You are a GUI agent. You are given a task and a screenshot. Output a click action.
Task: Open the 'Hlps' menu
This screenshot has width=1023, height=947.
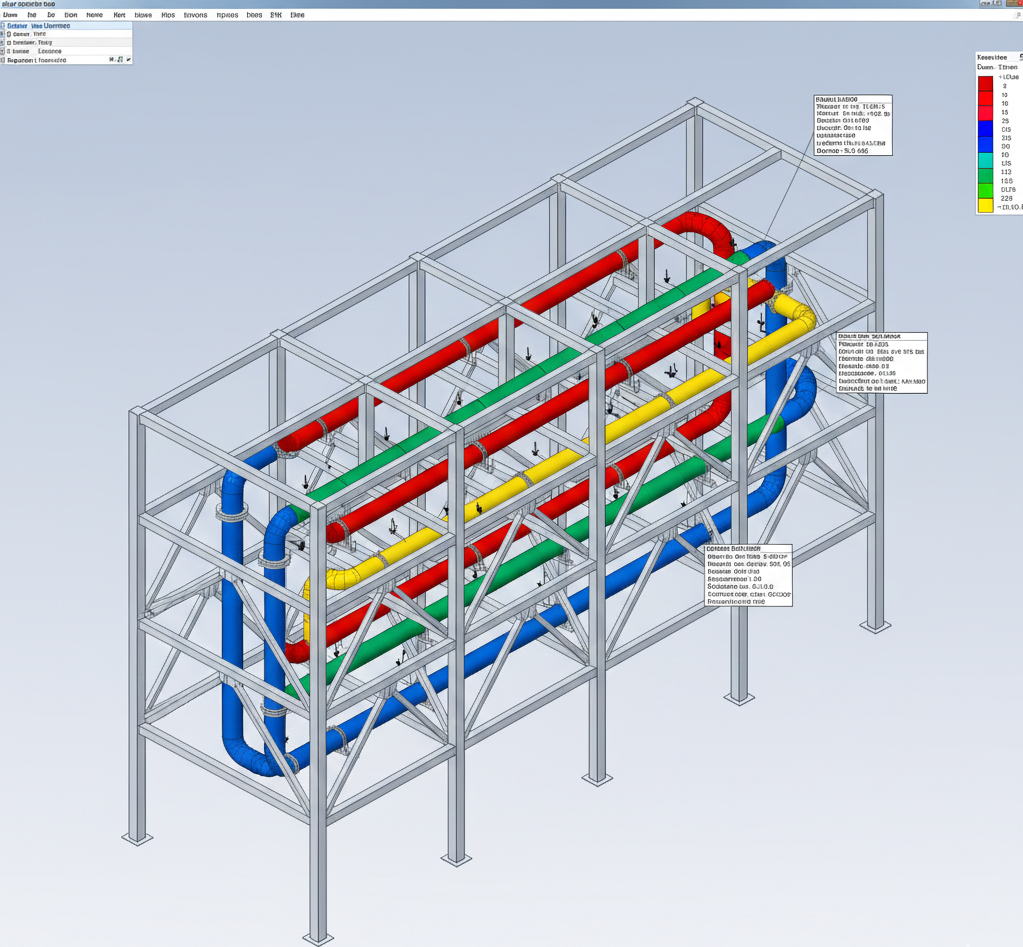click(167, 16)
